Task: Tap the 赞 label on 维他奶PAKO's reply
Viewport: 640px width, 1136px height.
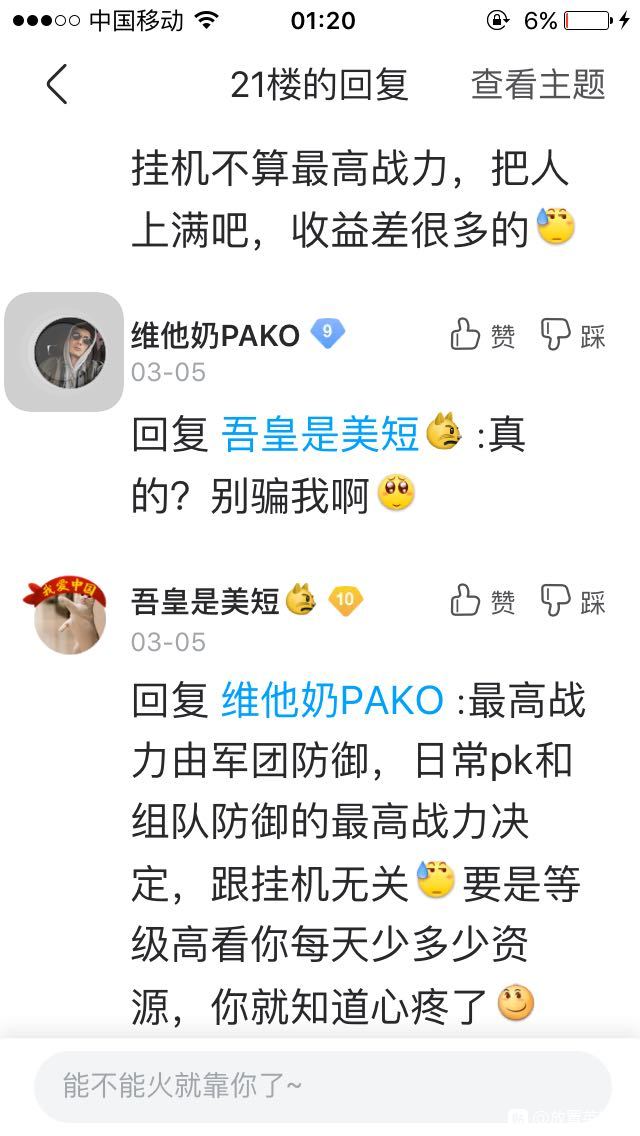Action: 502,337
